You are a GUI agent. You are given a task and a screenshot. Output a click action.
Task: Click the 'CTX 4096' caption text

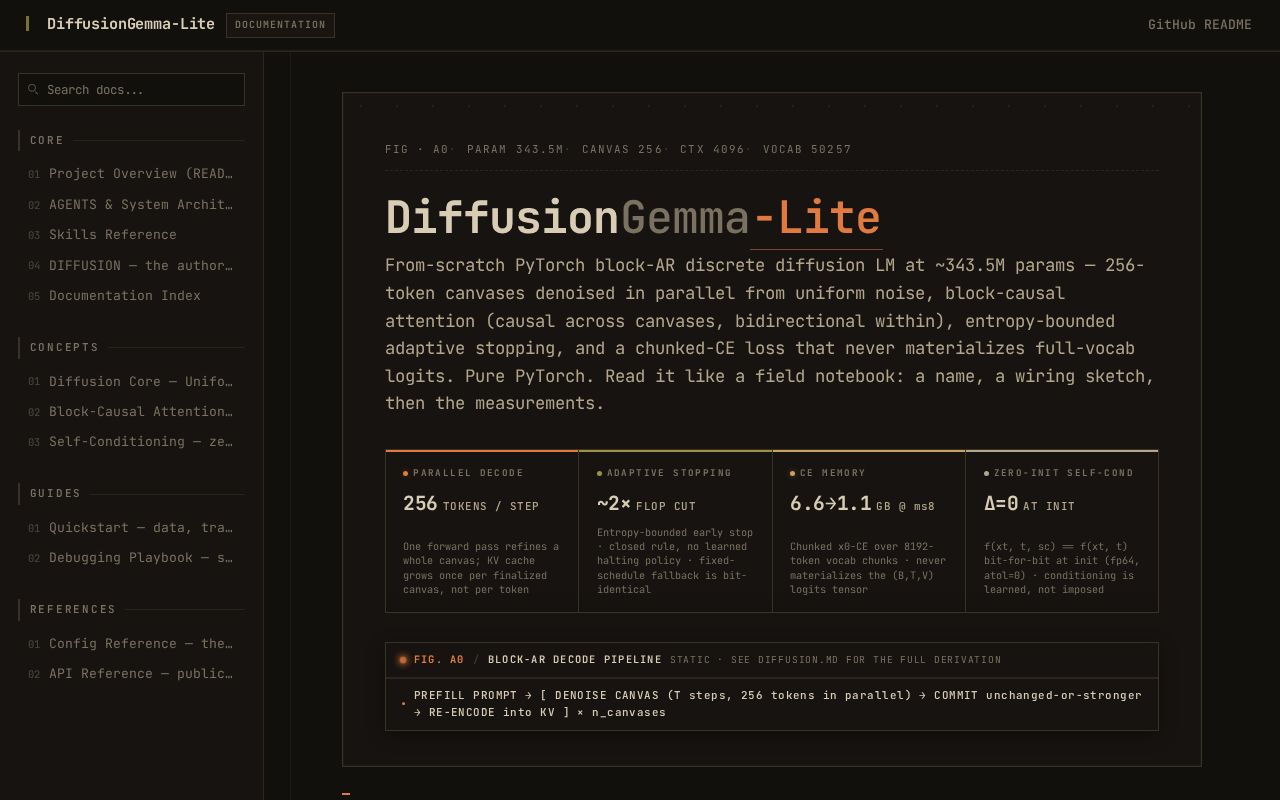click(x=712, y=150)
